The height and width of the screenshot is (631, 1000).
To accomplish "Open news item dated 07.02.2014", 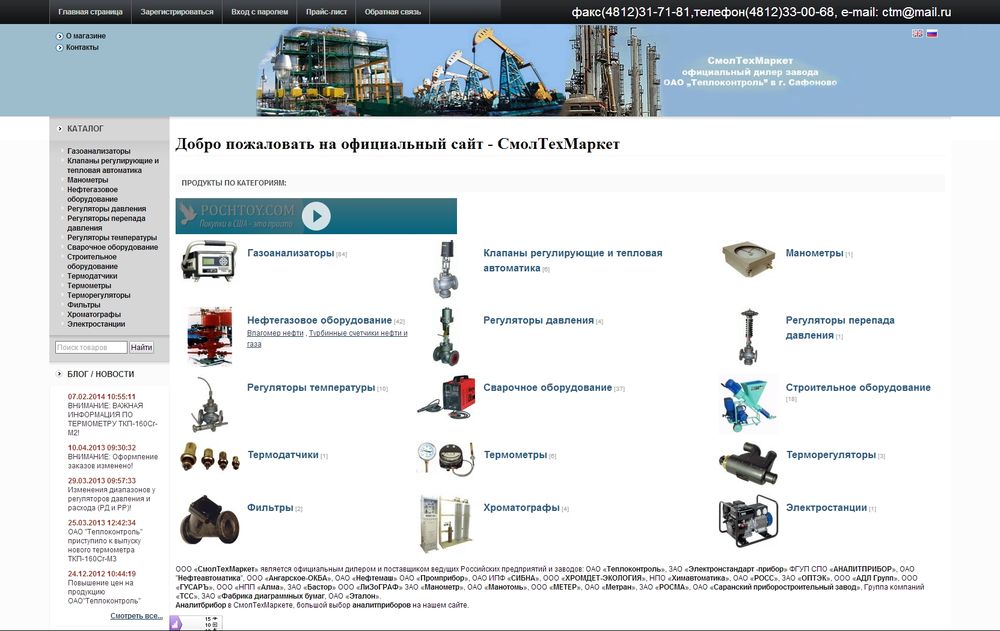I will click(113, 415).
